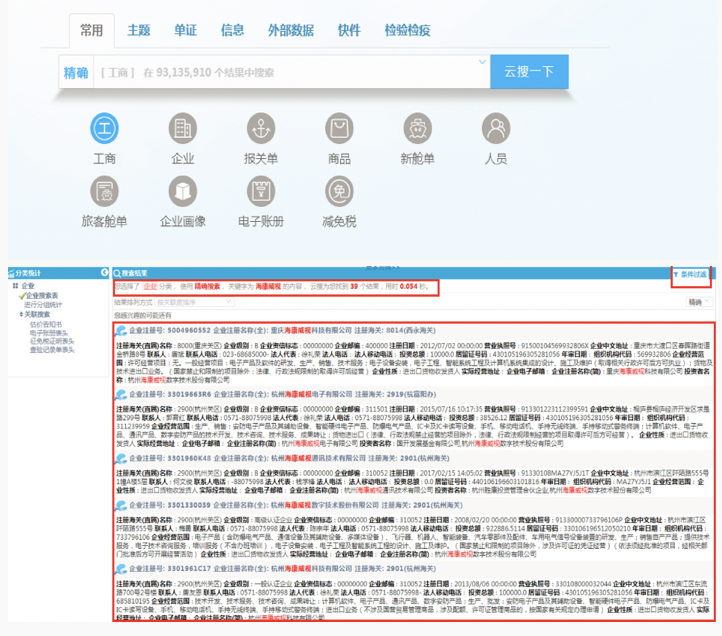This screenshot has height=636, width=722.
Task: Click the 云搜一下 search button
Action: coord(530,71)
